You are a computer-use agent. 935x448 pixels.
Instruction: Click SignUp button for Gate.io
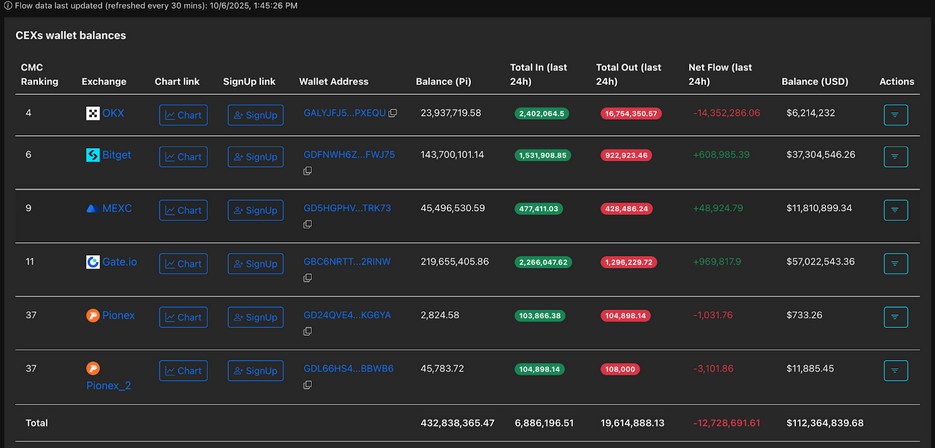(255, 264)
